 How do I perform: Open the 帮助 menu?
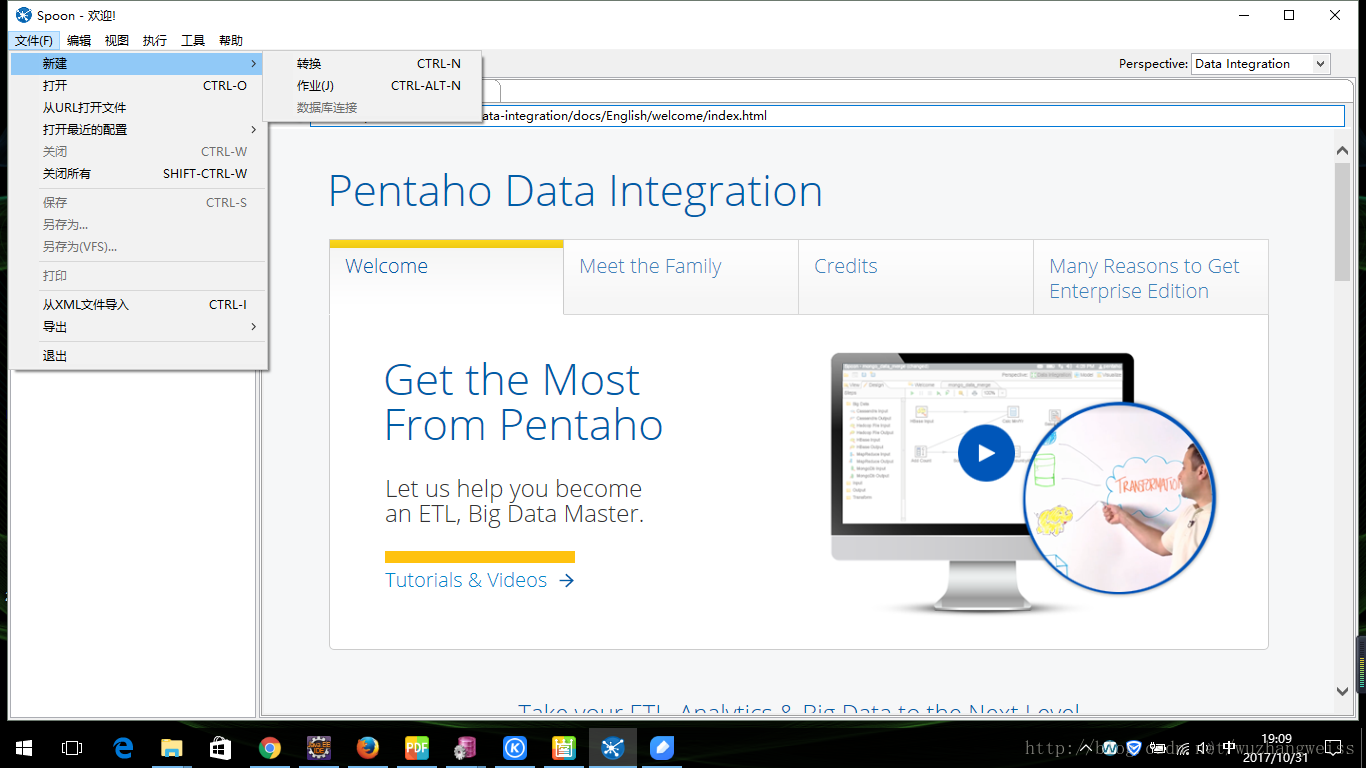point(231,41)
